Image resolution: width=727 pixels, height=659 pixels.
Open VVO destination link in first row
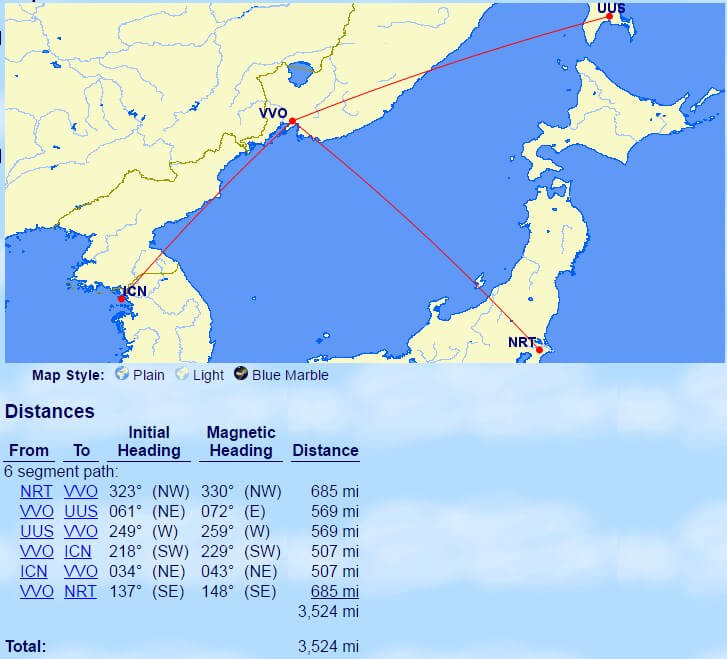[x=80, y=491]
